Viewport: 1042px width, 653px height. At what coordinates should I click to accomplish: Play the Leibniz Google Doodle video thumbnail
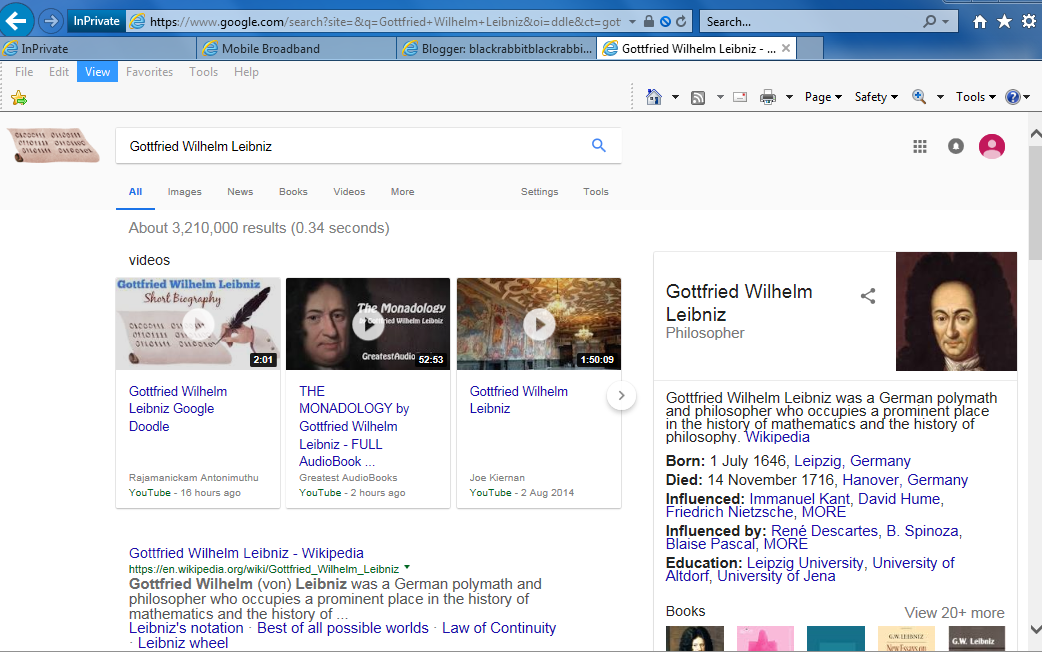197,324
